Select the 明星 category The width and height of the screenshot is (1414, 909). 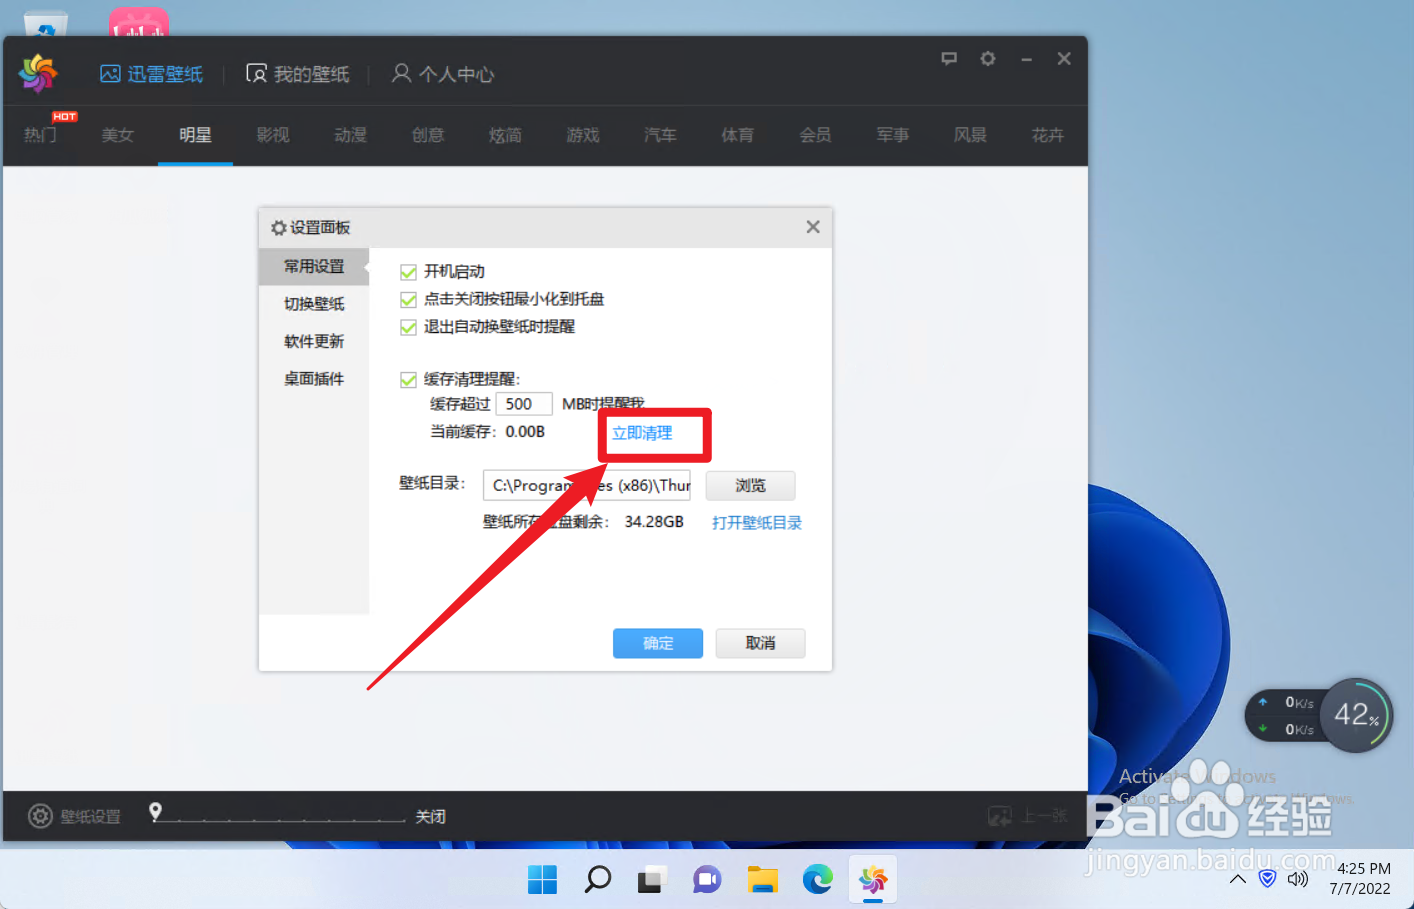[195, 135]
